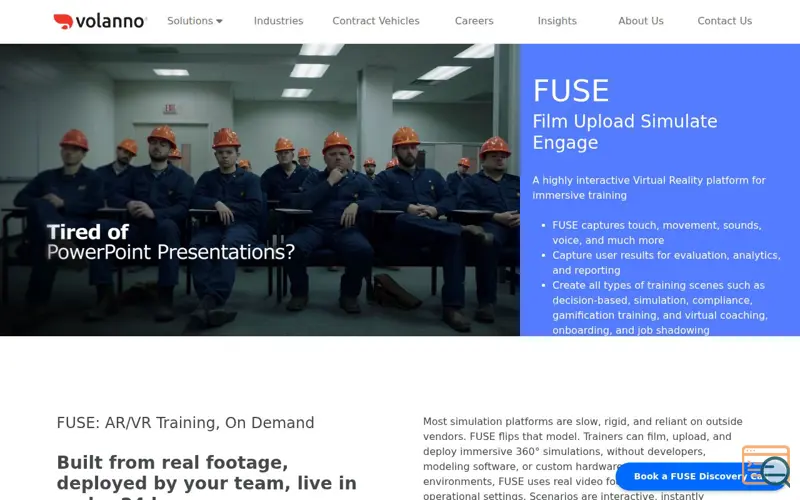Viewport: 800px width, 500px height.
Task: Click 'Tired of PowerPoint Presentations?' overlay text
Action: tap(171, 242)
